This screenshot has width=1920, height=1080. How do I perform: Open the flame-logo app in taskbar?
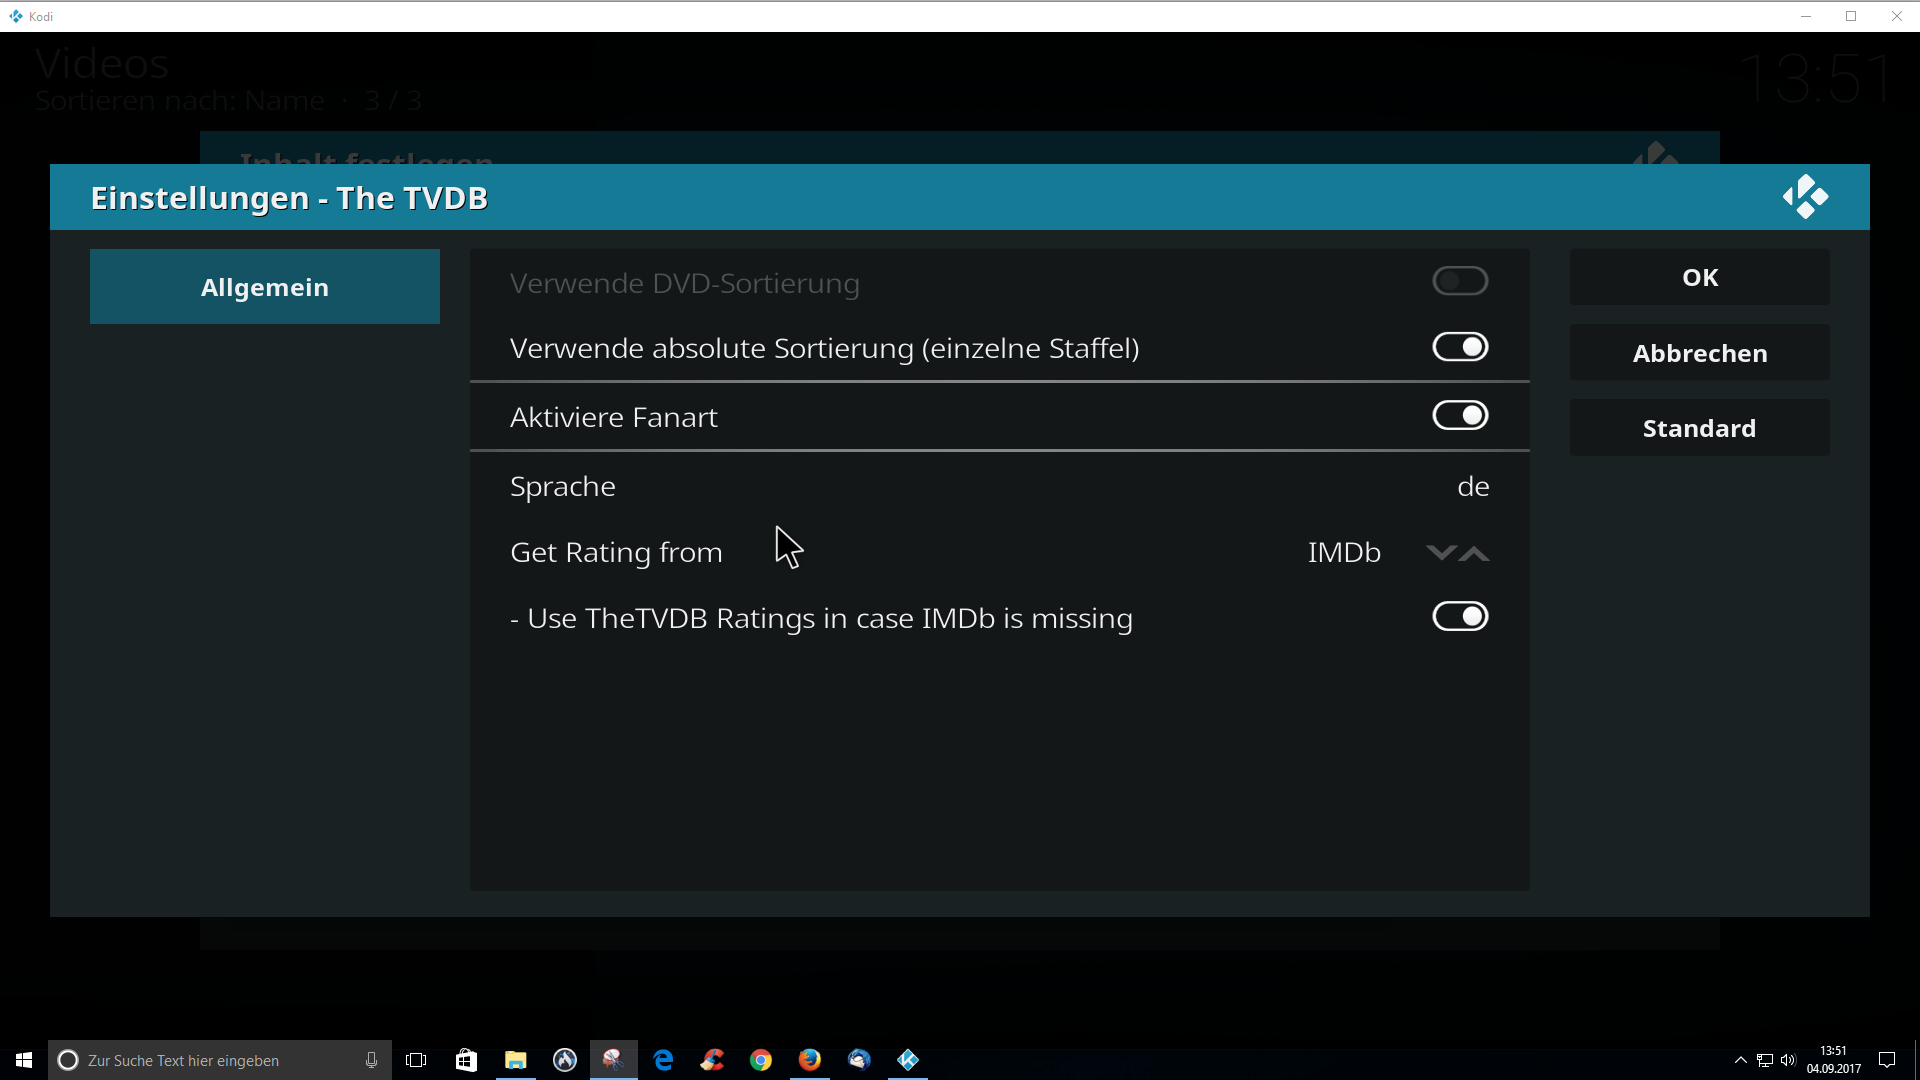[565, 1060]
